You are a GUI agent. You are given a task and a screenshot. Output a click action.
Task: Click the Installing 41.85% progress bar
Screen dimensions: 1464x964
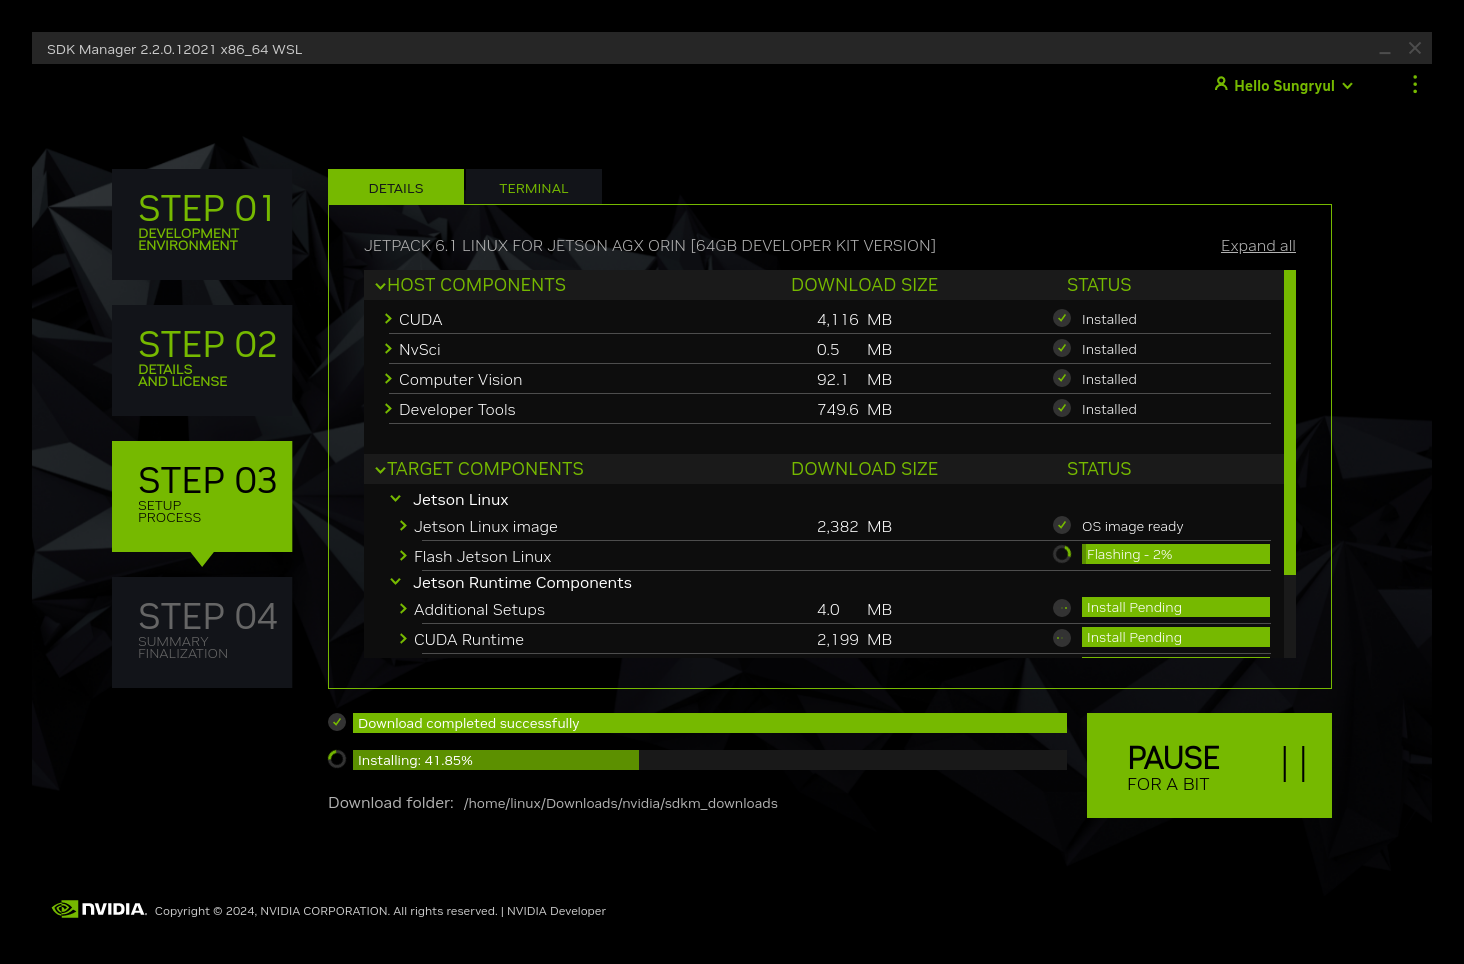pos(710,760)
